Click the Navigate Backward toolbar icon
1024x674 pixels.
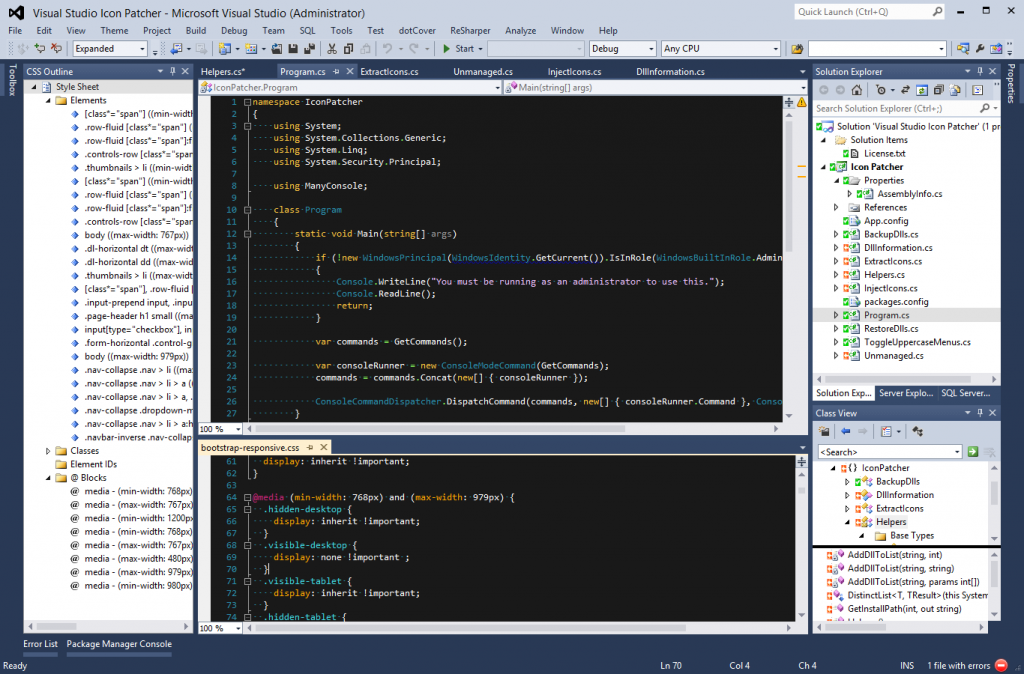(176, 48)
